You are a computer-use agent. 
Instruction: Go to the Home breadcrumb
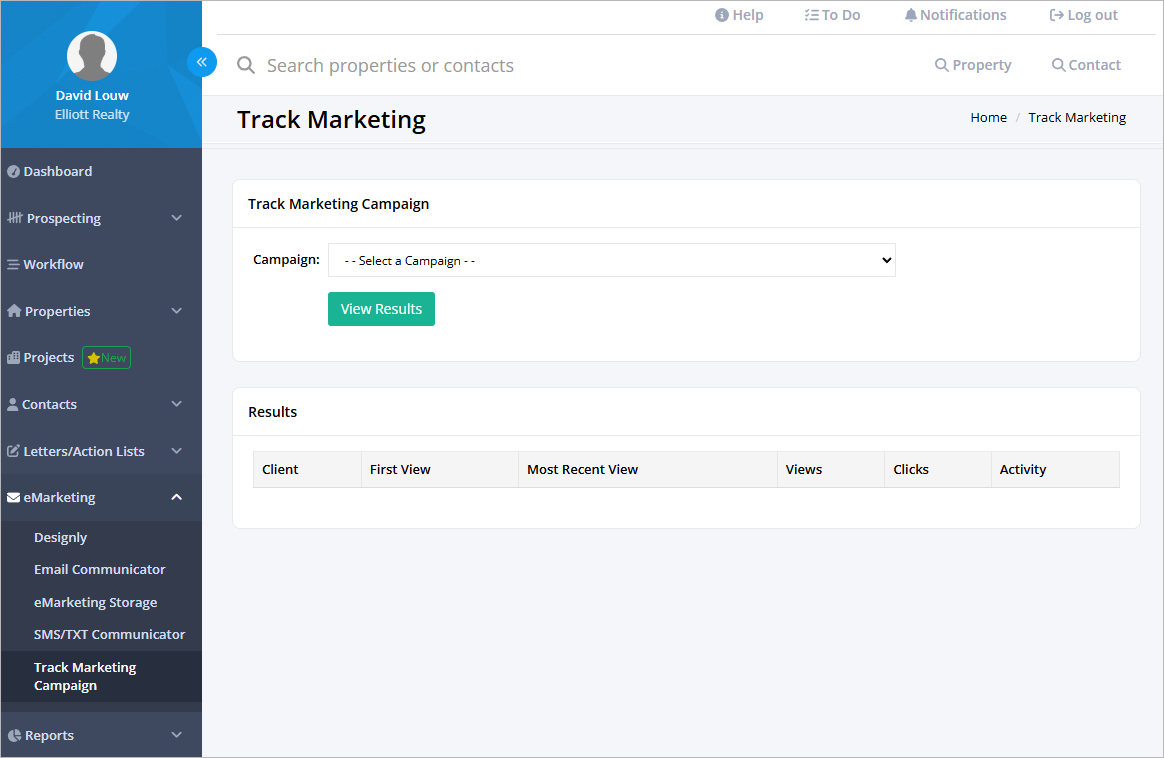(x=988, y=117)
